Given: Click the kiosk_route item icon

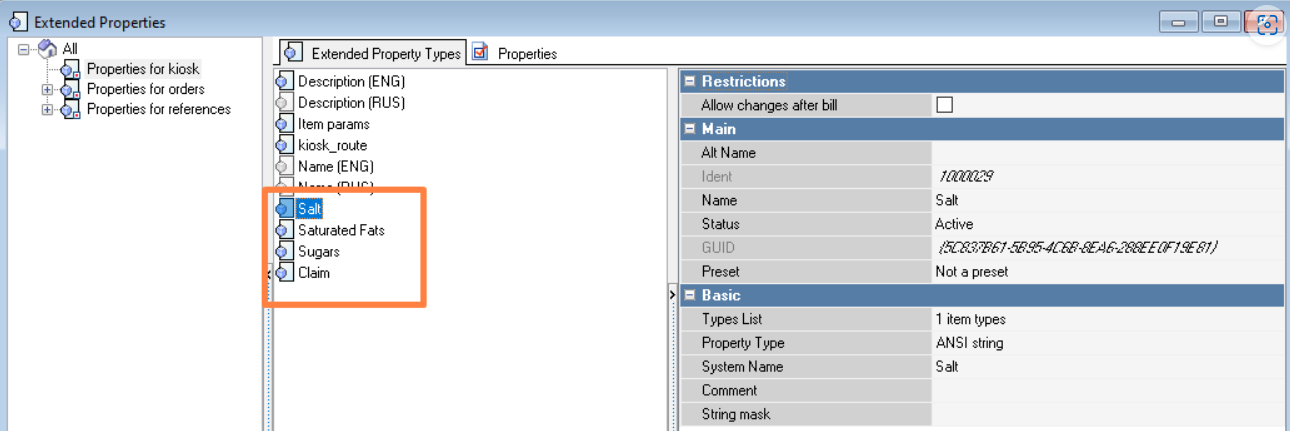Looking at the screenshot, I should click(x=283, y=145).
